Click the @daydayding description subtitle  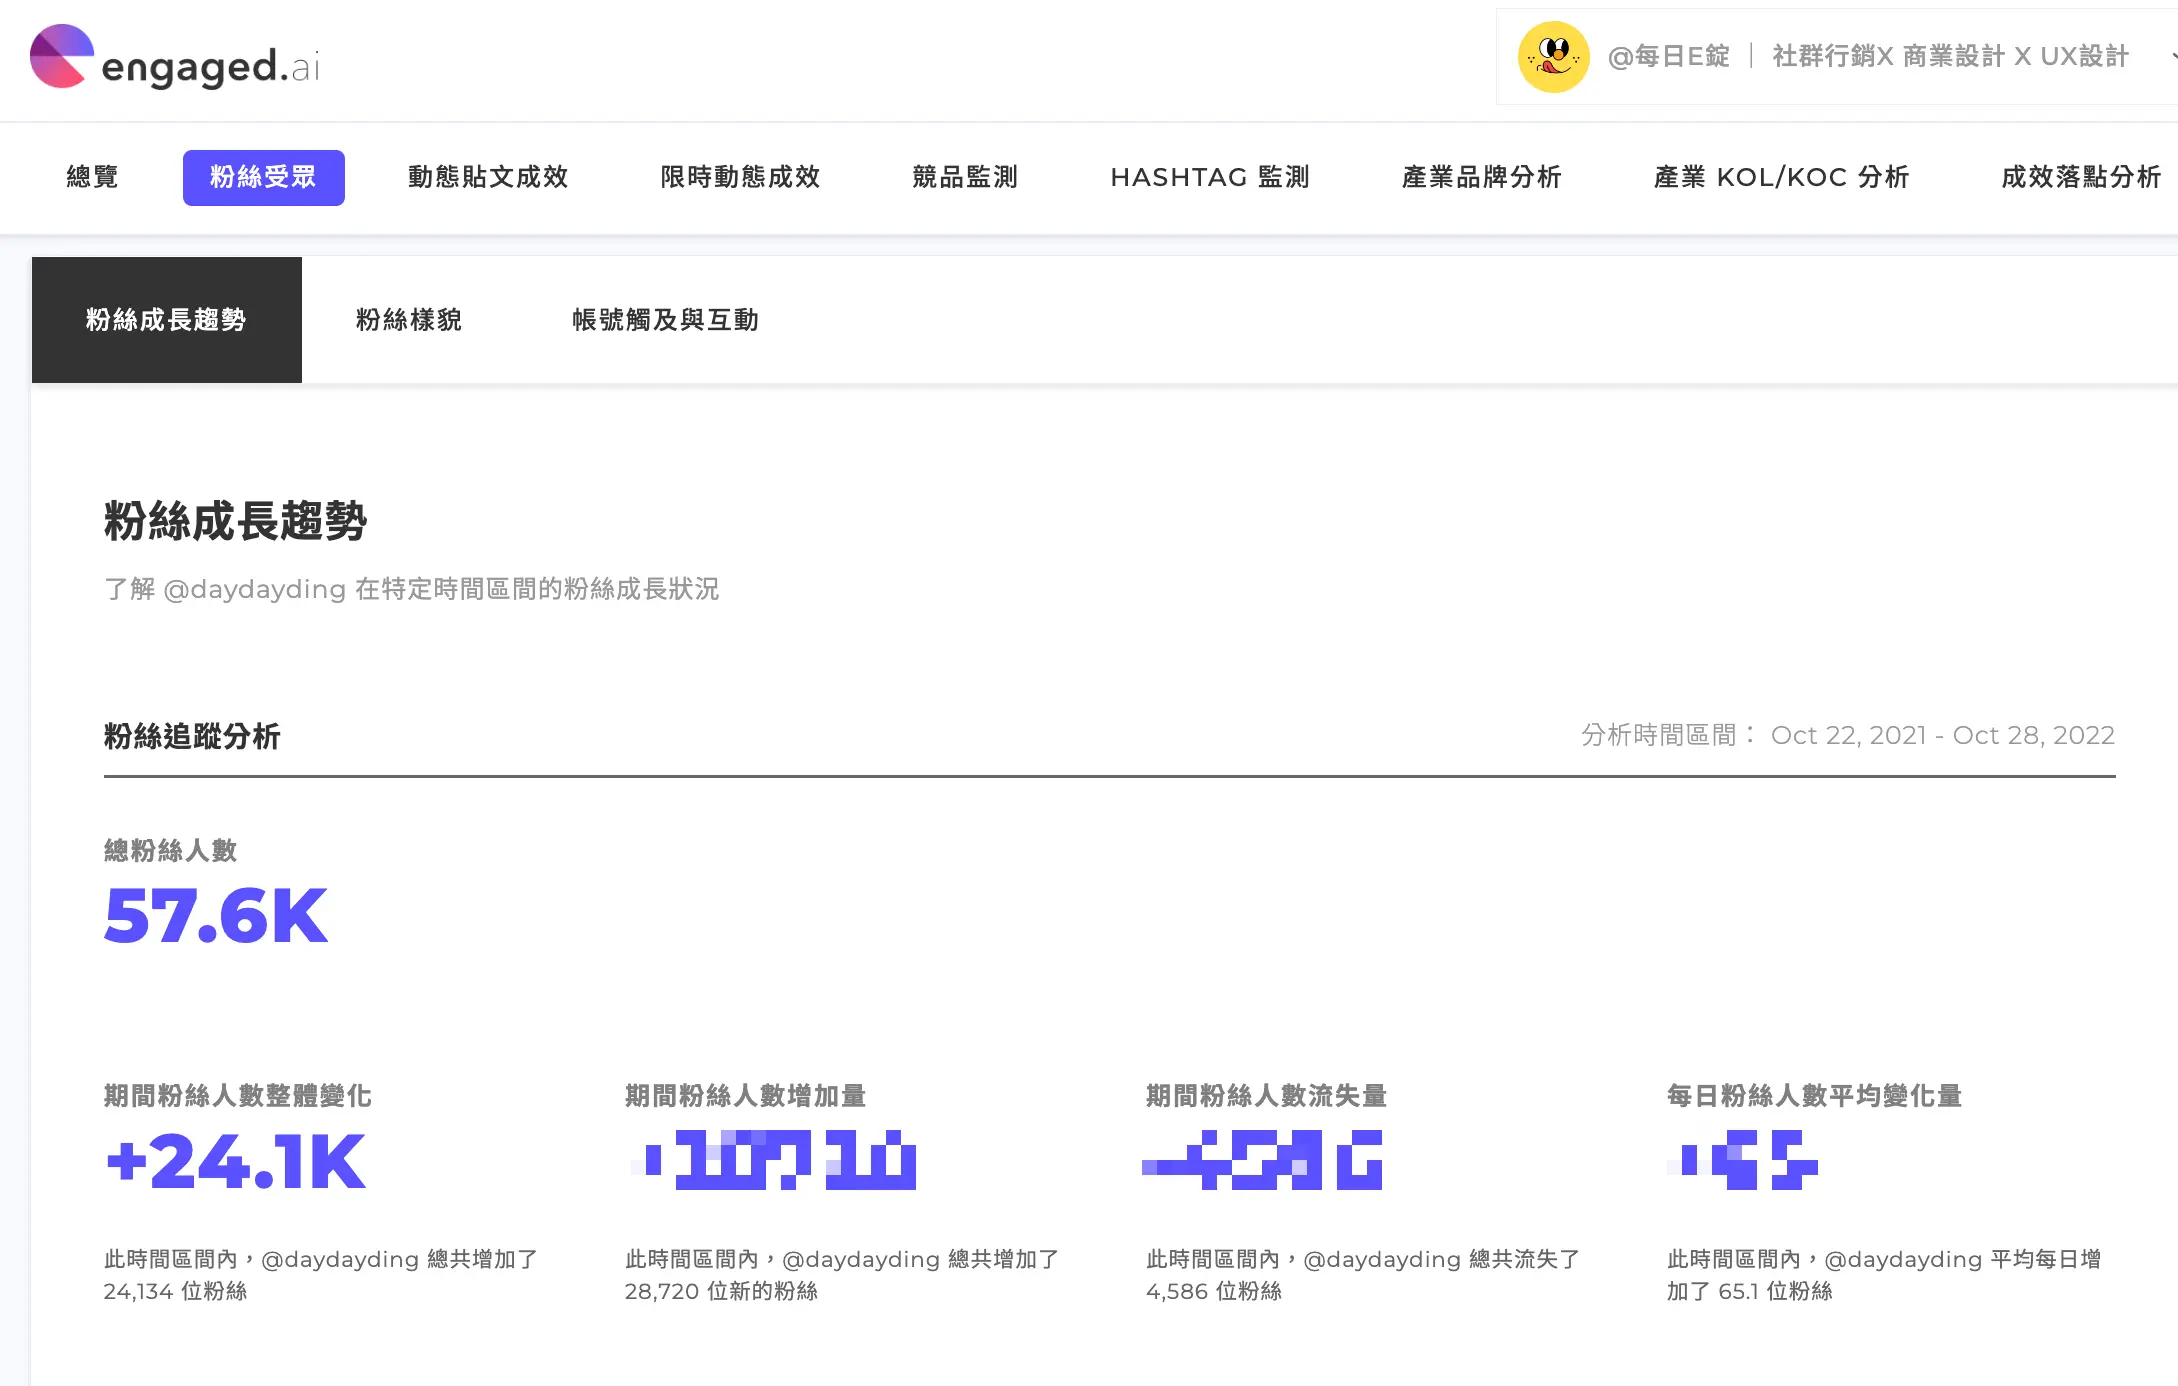411,589
